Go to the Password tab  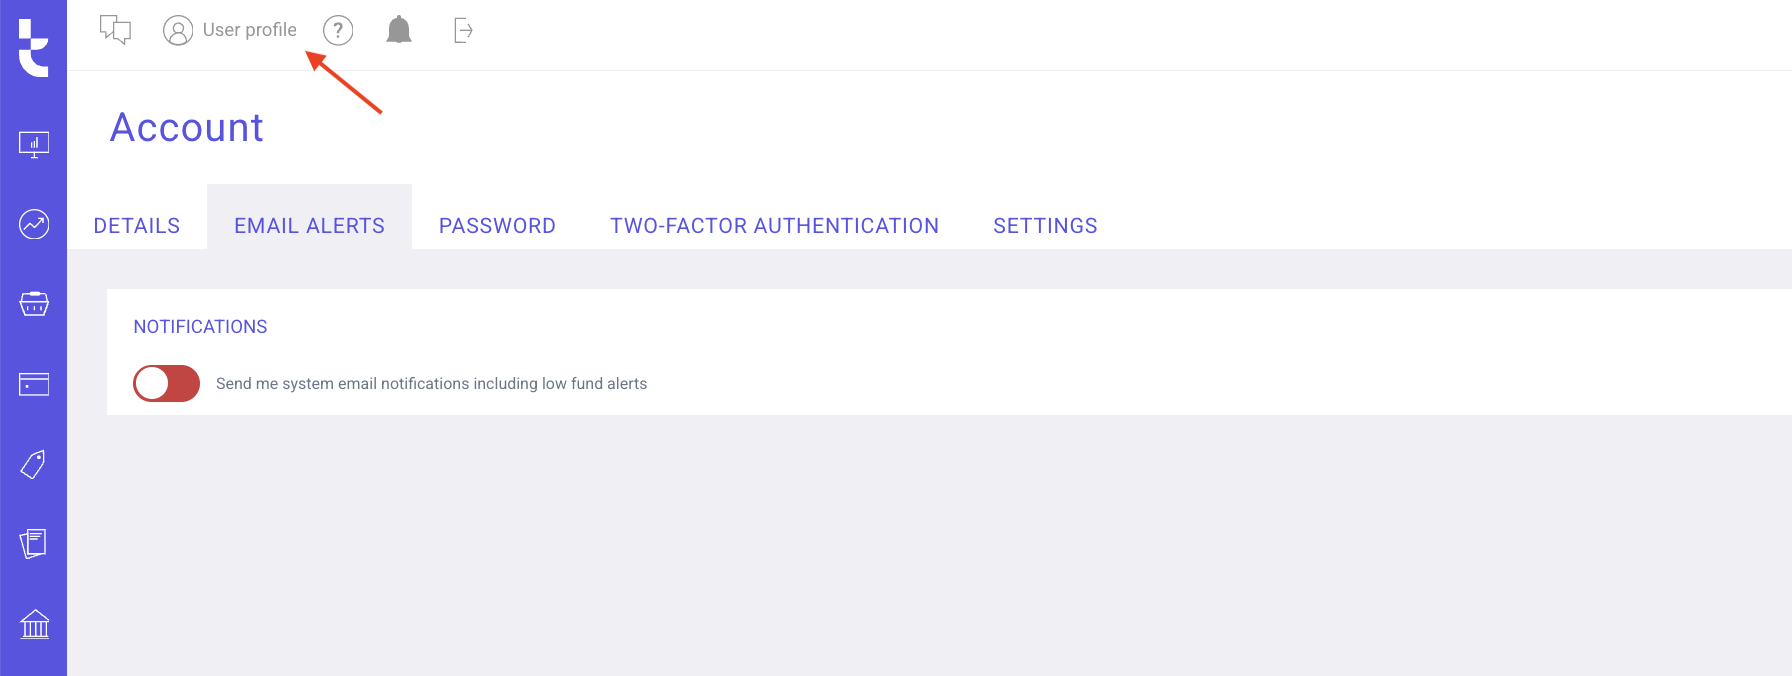(x=497, y=226)
